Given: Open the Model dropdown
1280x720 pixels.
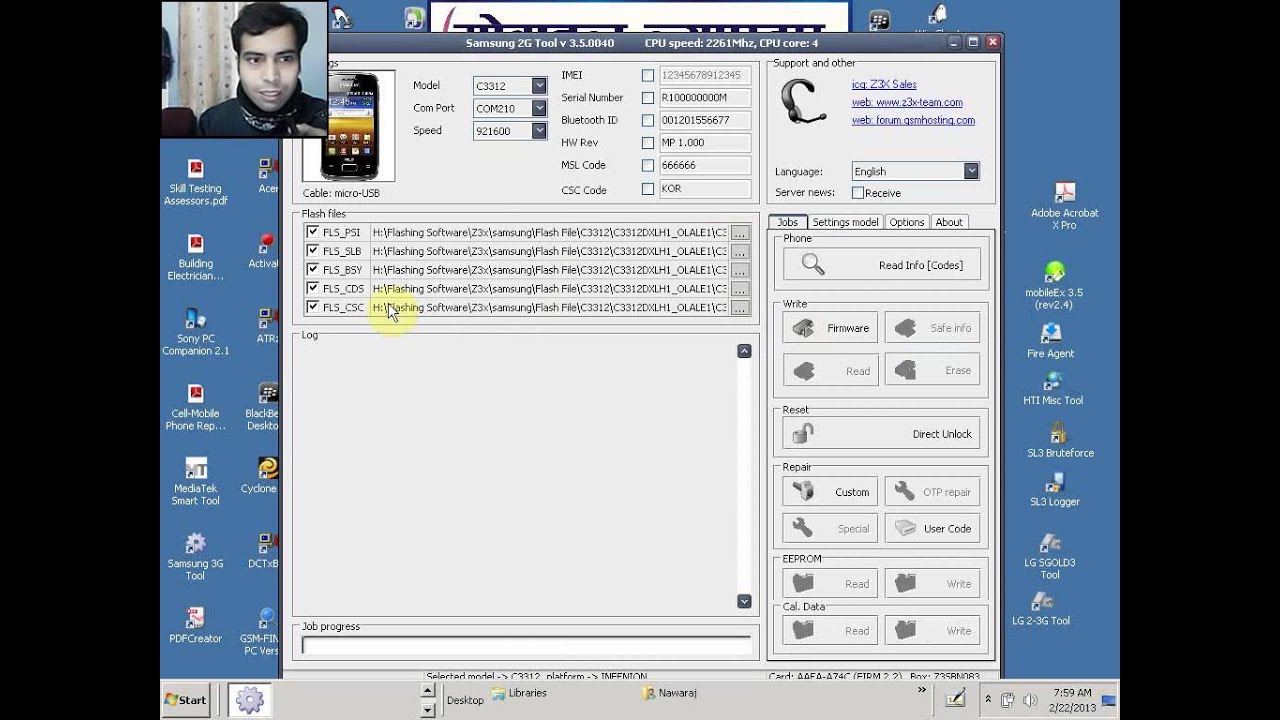Looking at the screenshot, I should (539, 86).
